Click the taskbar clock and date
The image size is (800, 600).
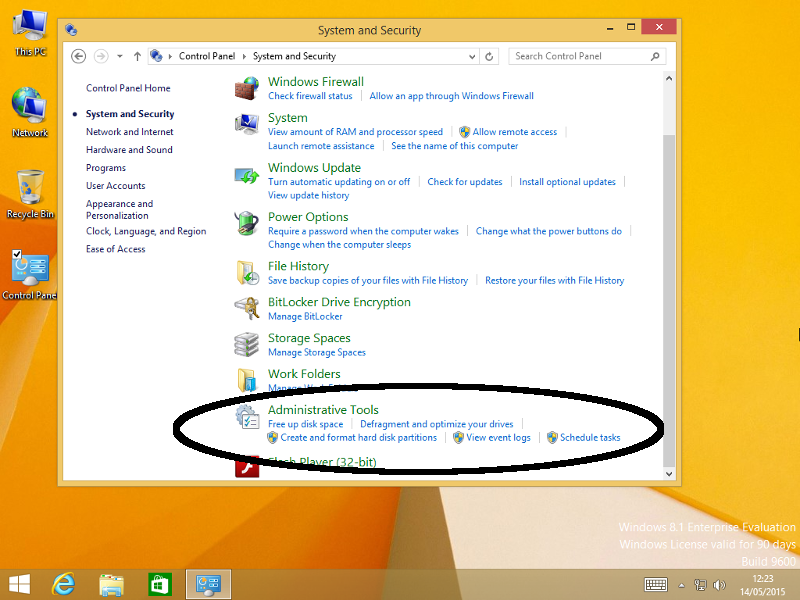(763, 585)
